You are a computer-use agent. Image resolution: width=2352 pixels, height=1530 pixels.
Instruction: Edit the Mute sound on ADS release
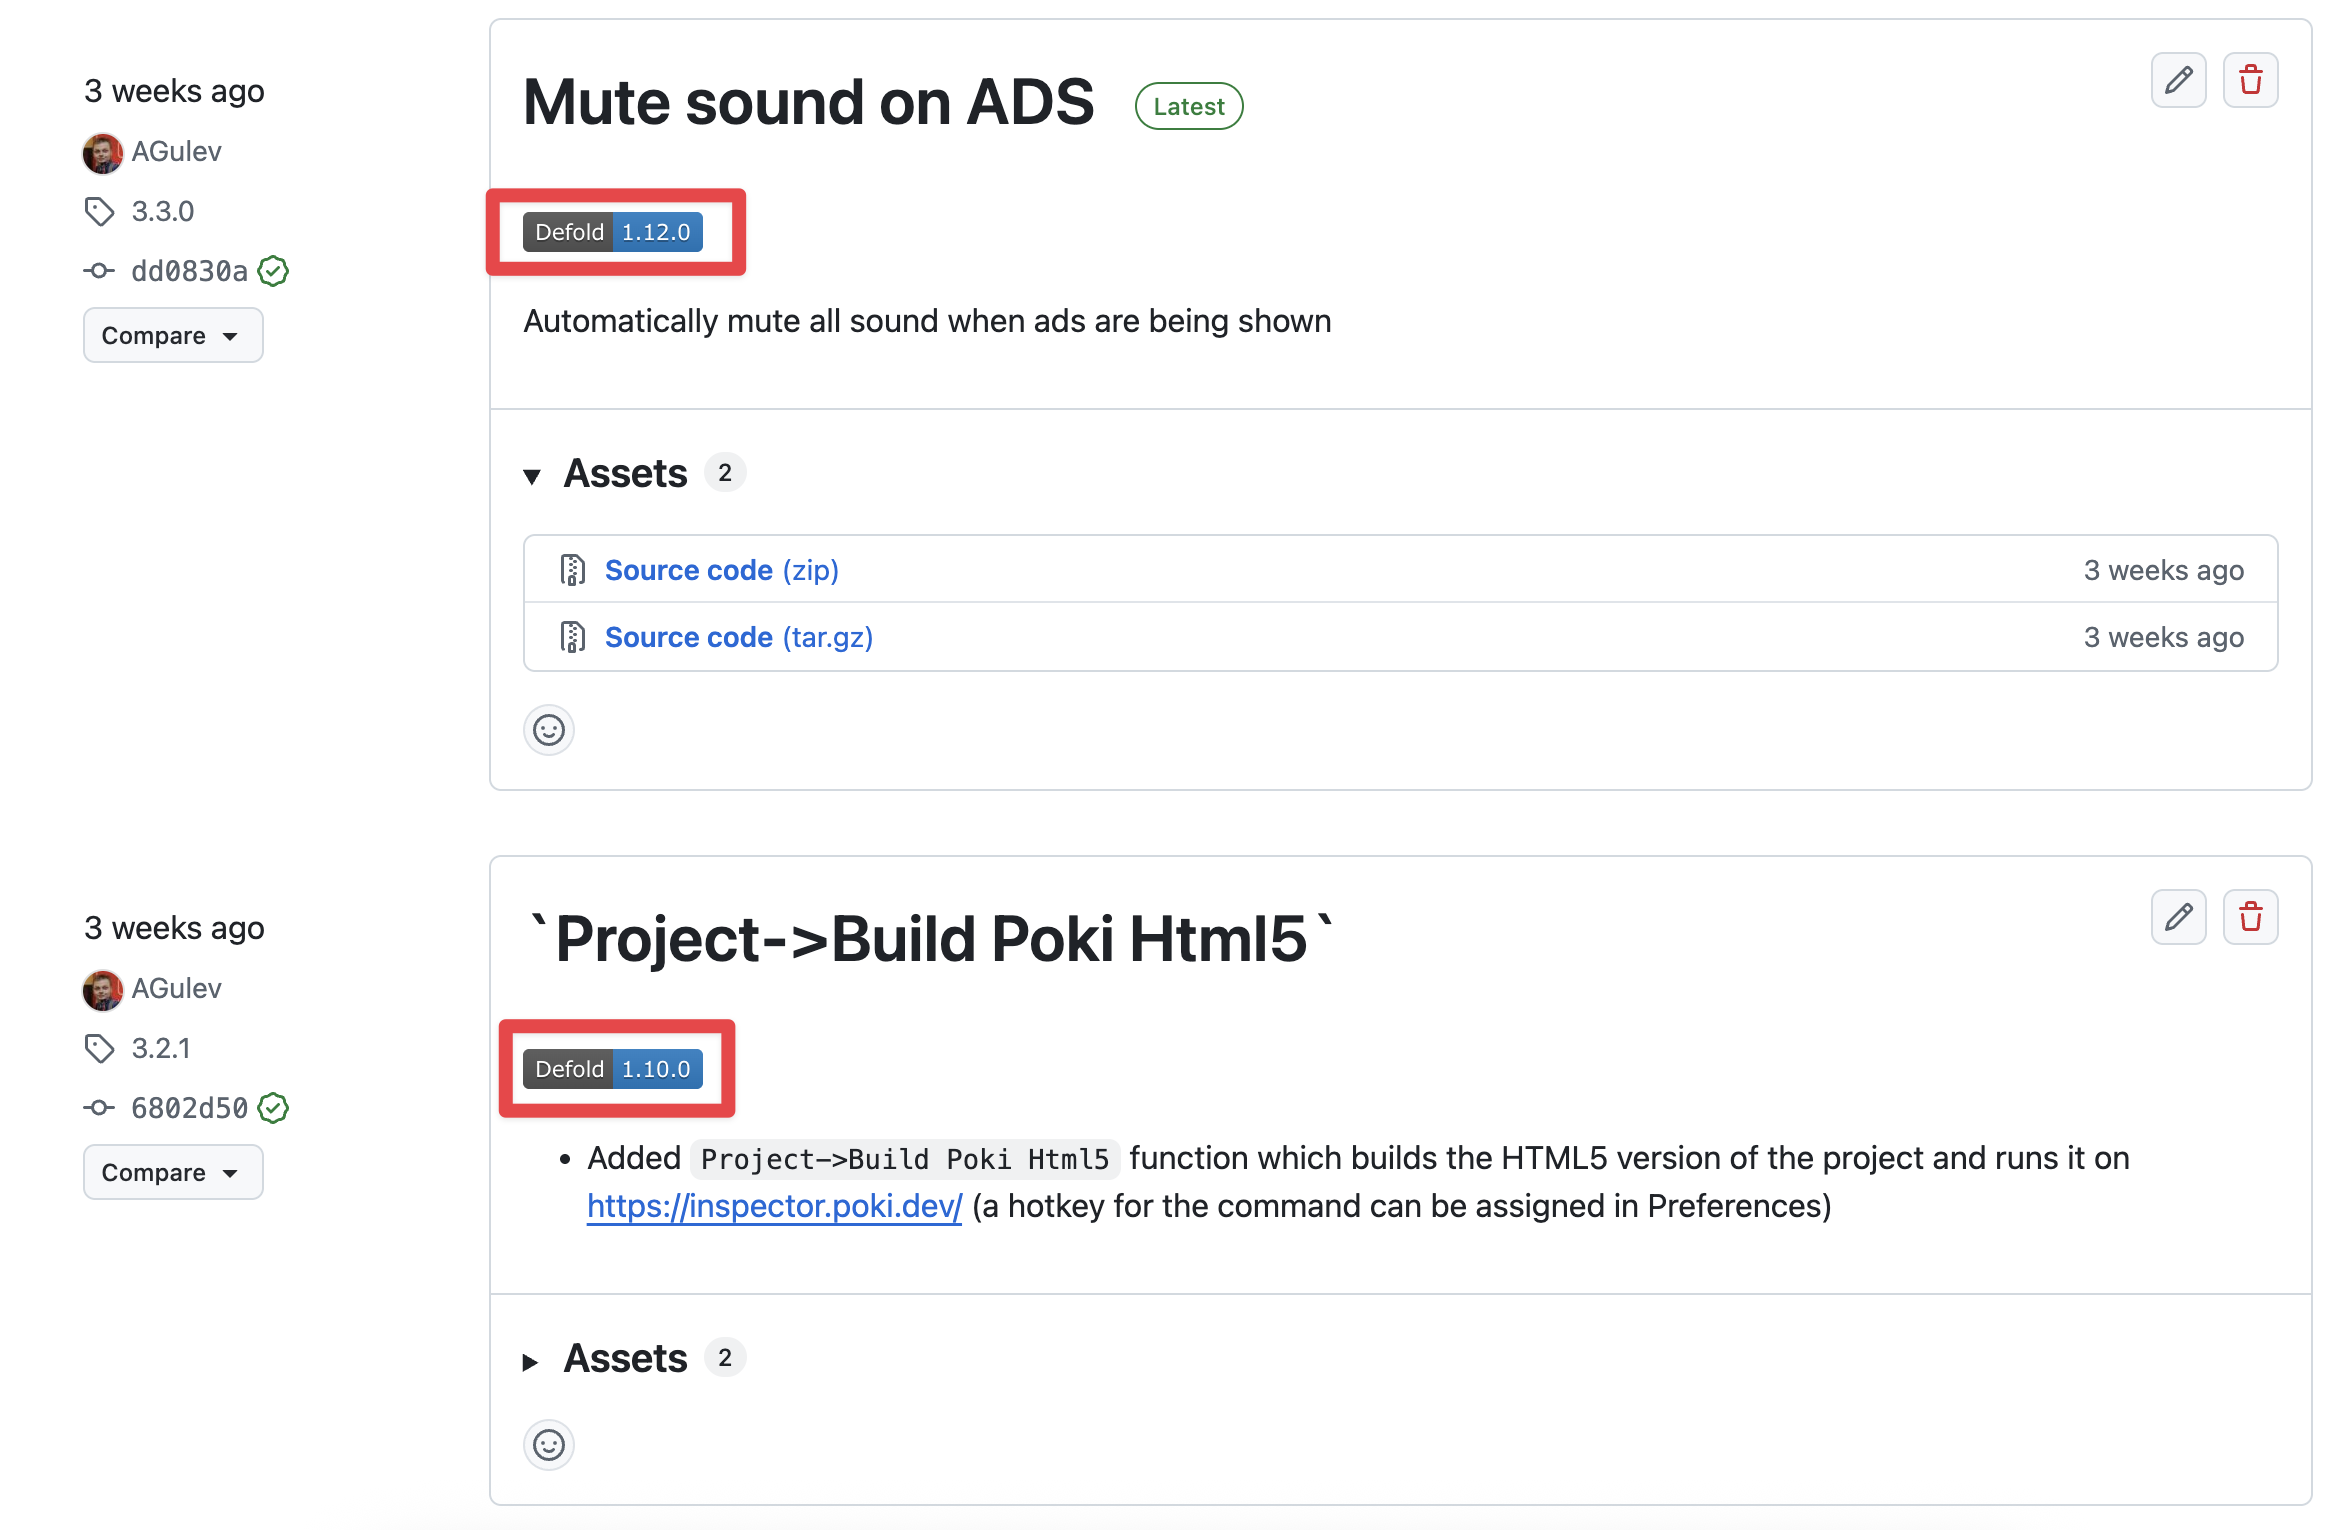2178,80
